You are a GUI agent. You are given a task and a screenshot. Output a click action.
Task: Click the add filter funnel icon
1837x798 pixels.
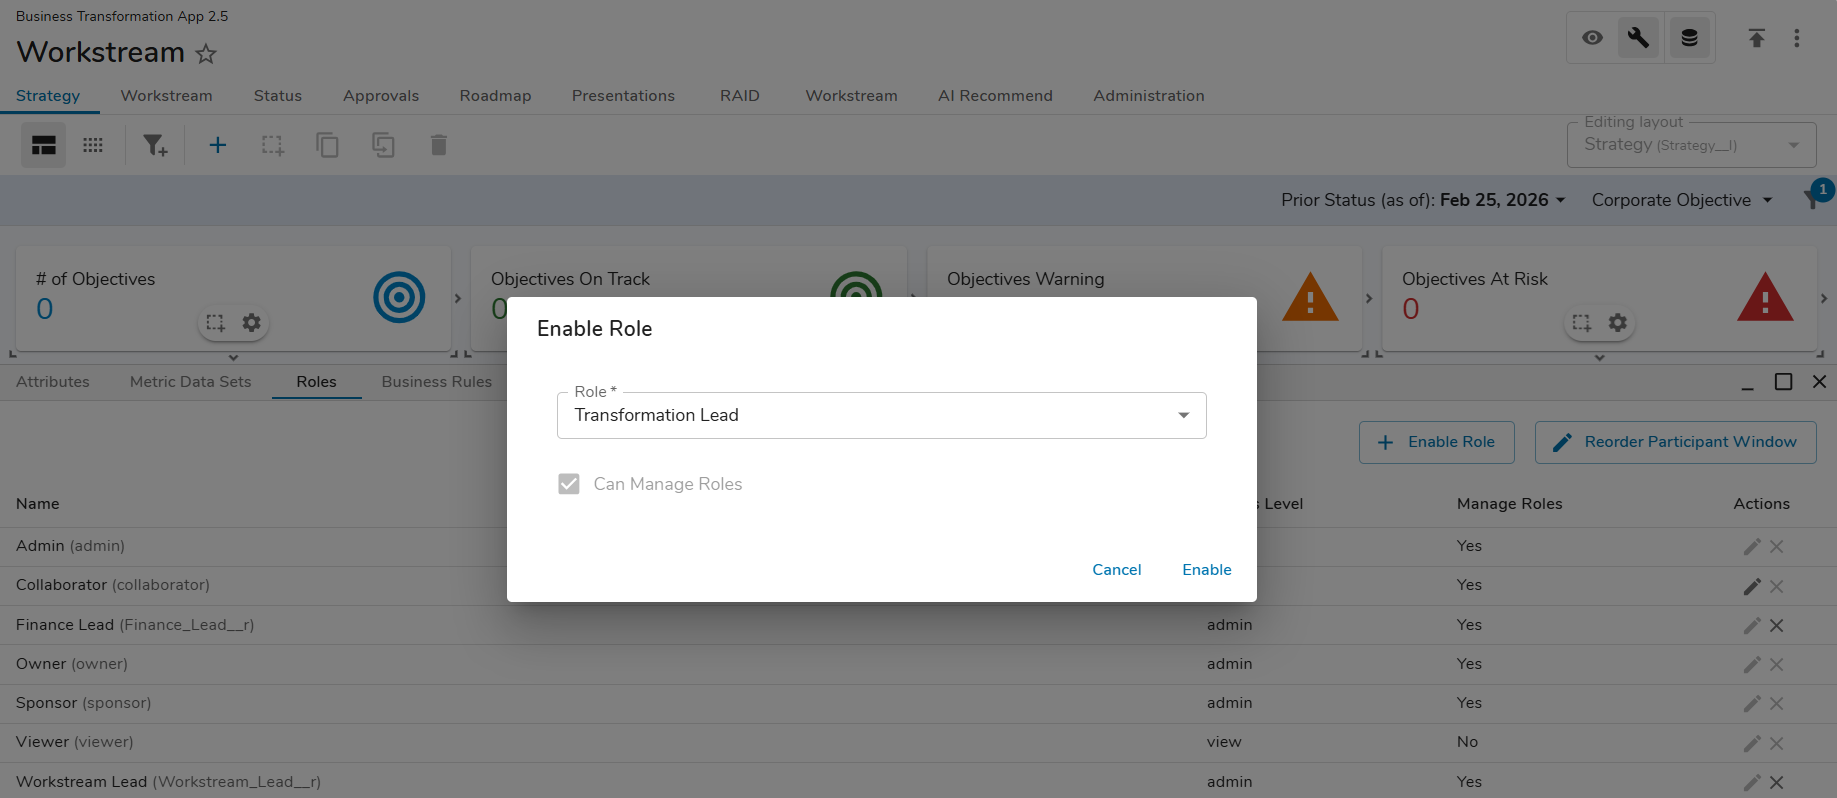(x=155, y=146)
